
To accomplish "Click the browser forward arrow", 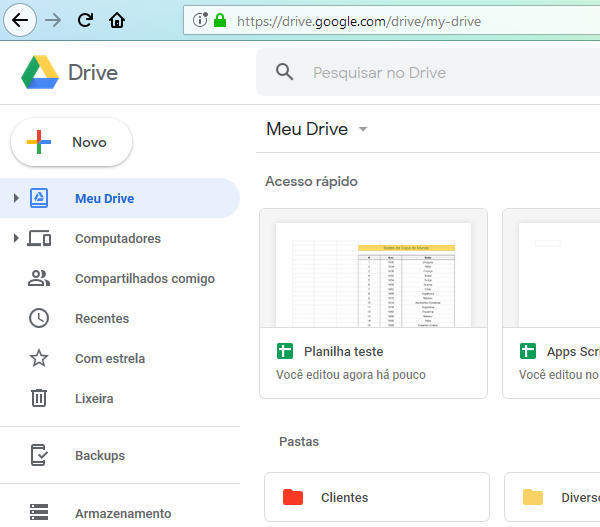I will coord(53,20).
